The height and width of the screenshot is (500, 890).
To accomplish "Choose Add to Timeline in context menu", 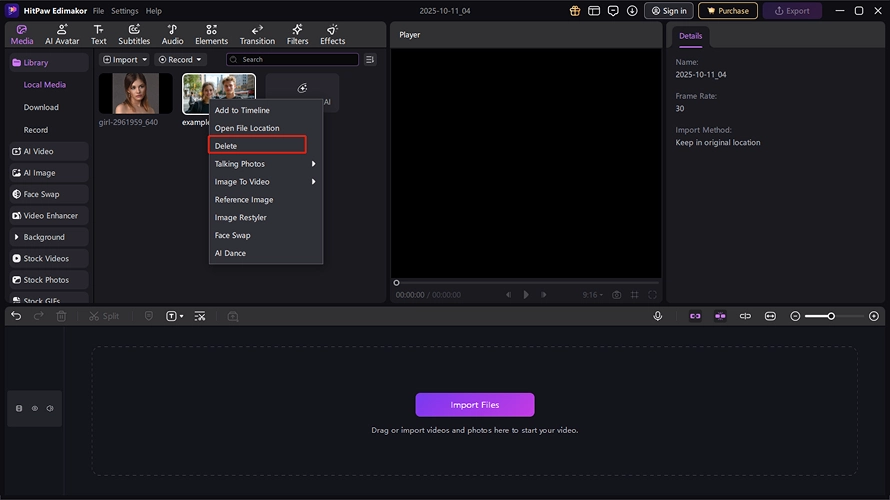I will (x=242, y=110).
